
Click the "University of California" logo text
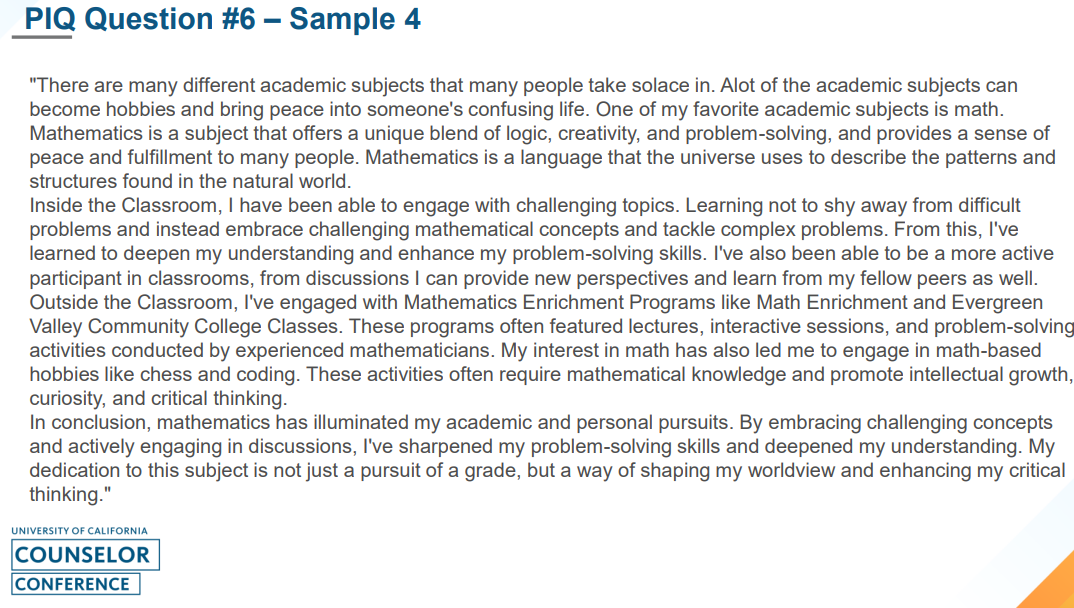(79, 531)
